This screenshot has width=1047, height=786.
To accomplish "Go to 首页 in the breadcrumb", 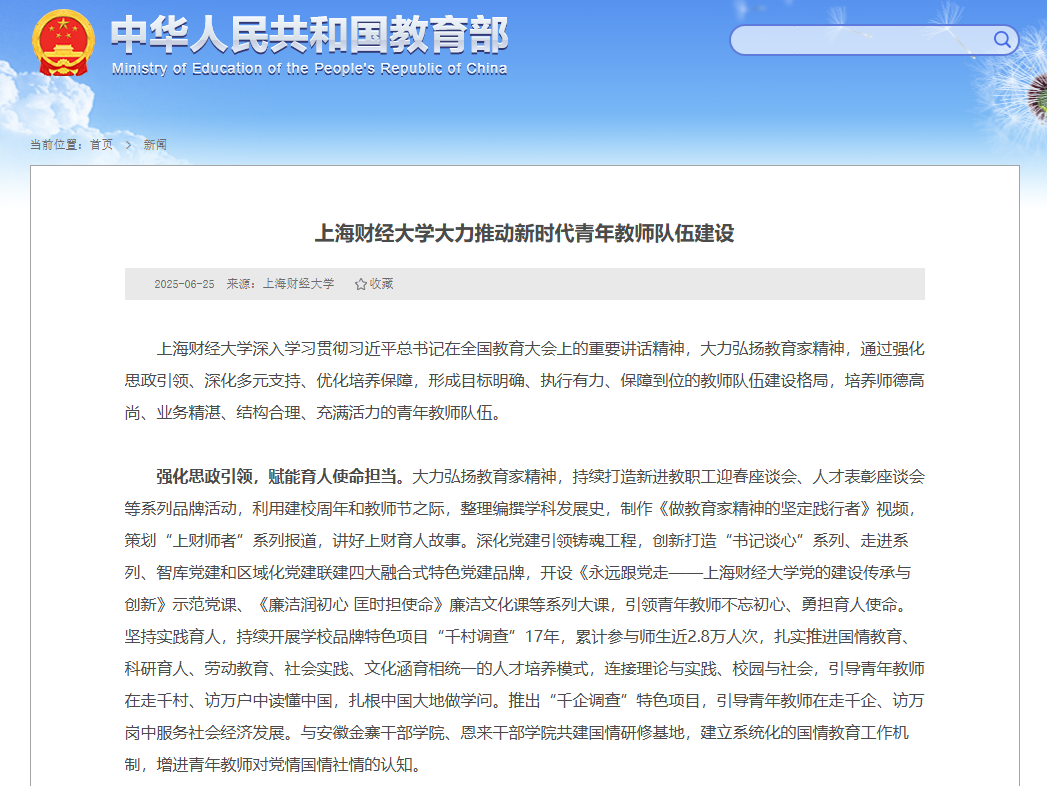I will tap(101, 145).
